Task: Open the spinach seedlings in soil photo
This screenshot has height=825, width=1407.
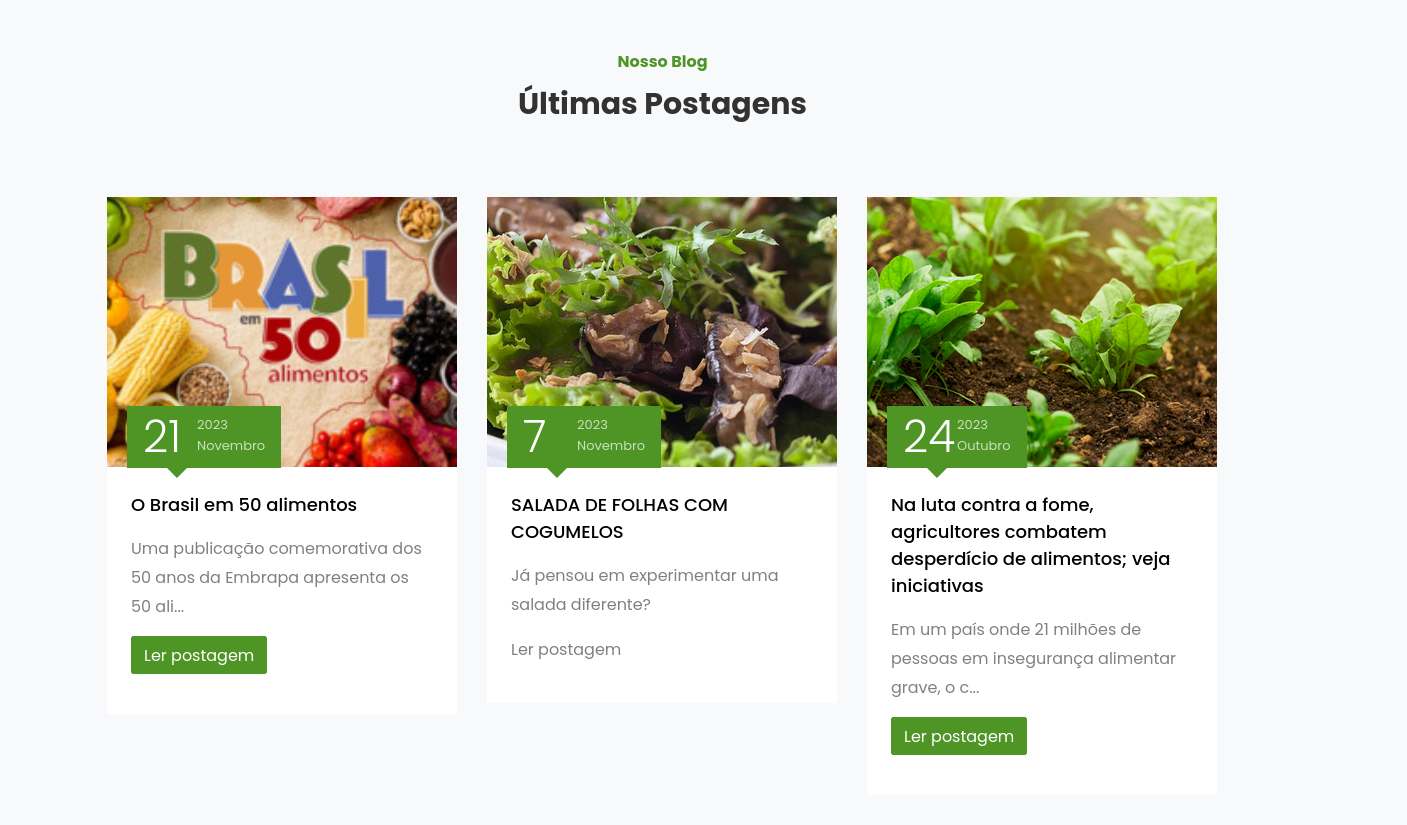Action: 1042,332
